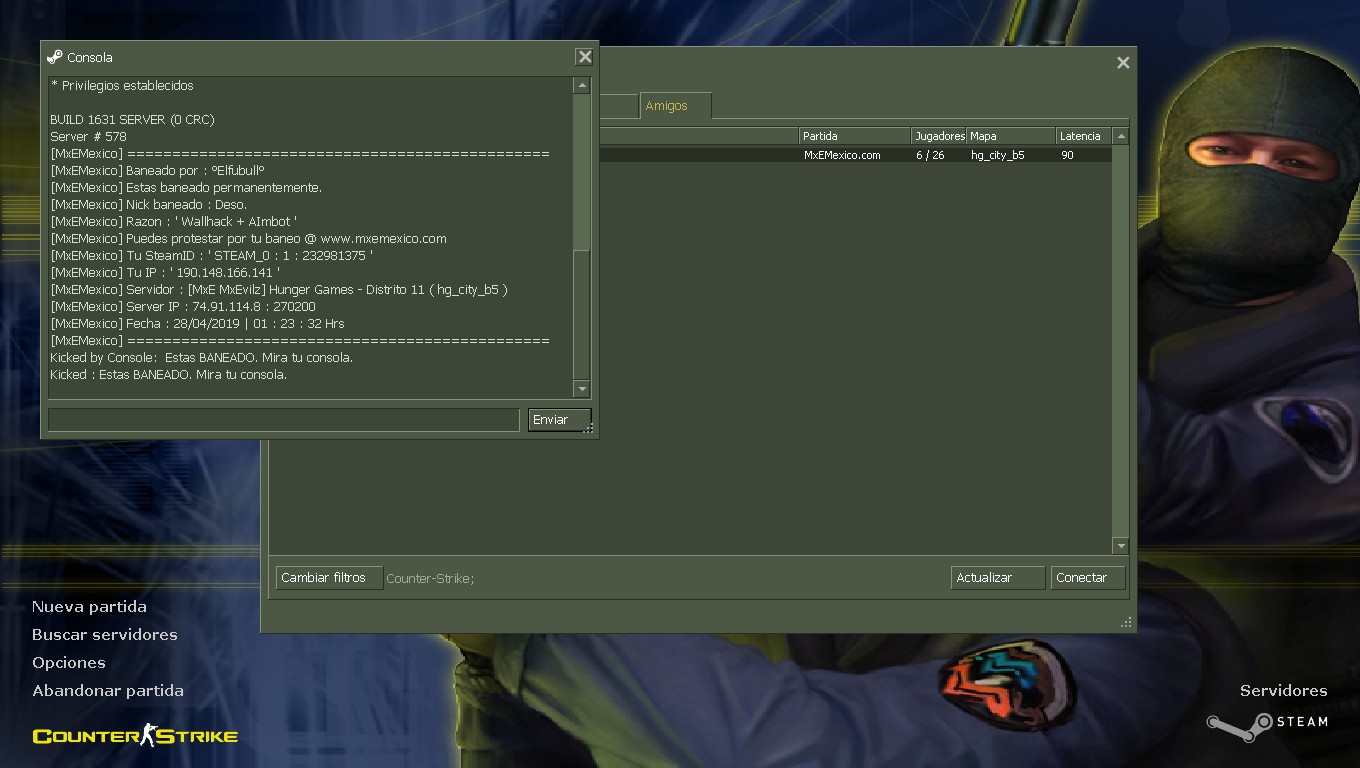The height and width of the screenshot is (768, 1360).
Task: Click the line 'Razon : Wallhack + AImbot'
Action: click(x=174, y=222)
